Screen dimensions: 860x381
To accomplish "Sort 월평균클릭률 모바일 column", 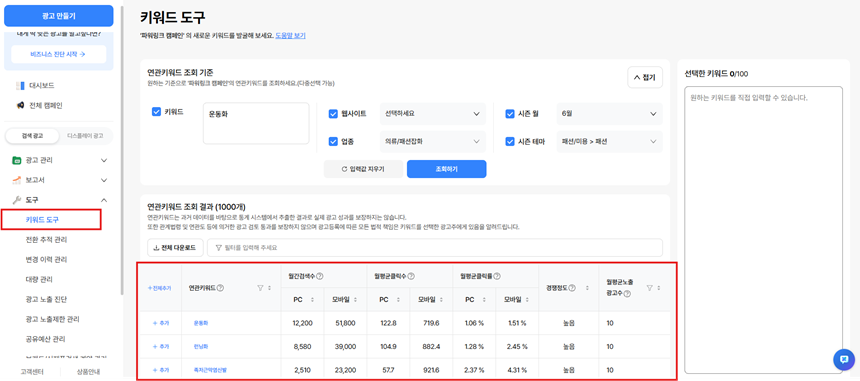I will tap(528, 300).
